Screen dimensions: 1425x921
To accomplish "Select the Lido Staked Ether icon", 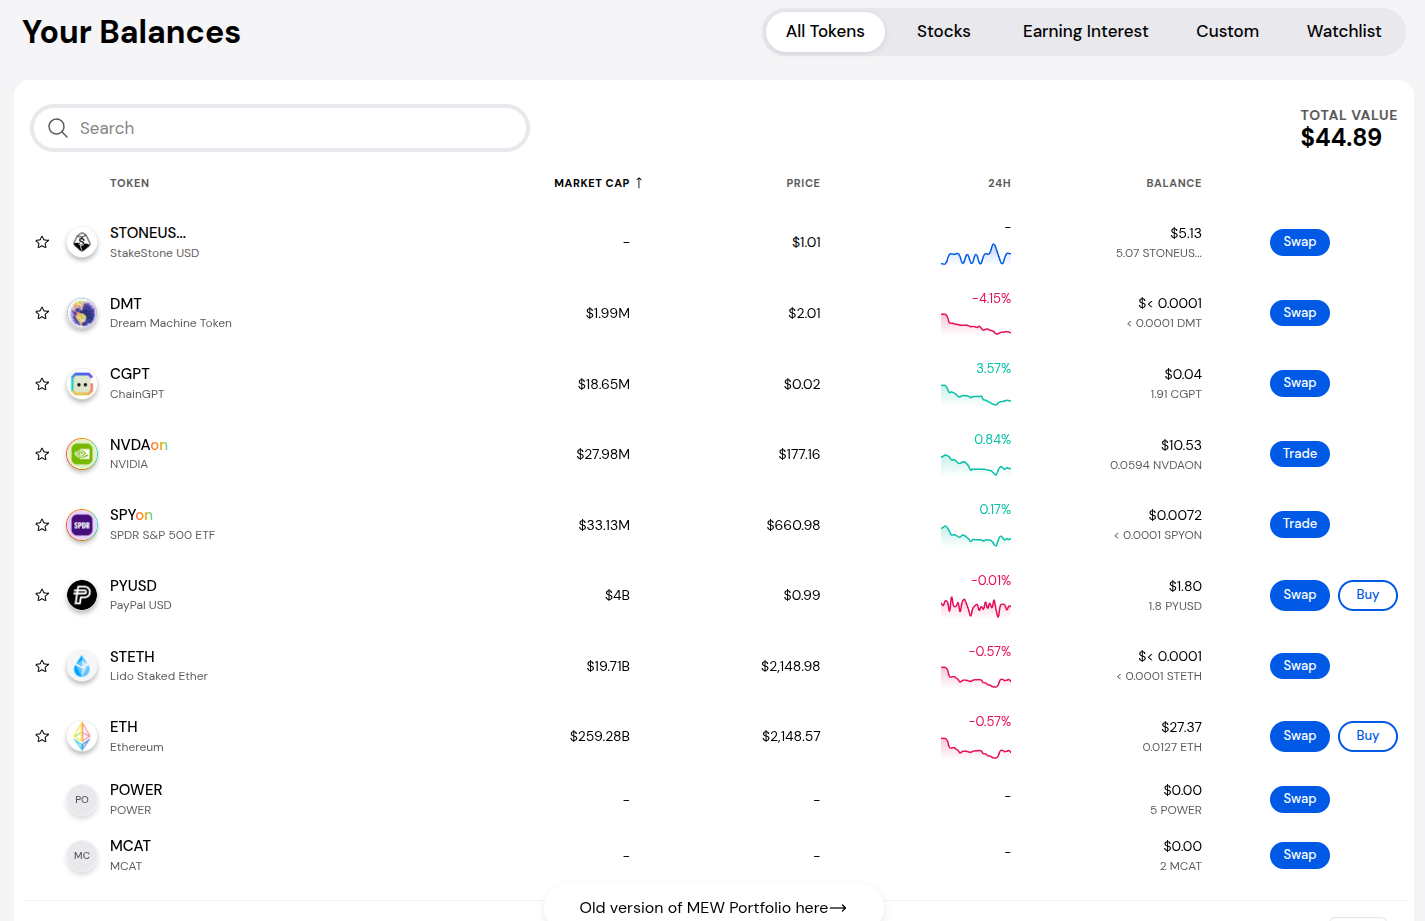I will point(82,666).
